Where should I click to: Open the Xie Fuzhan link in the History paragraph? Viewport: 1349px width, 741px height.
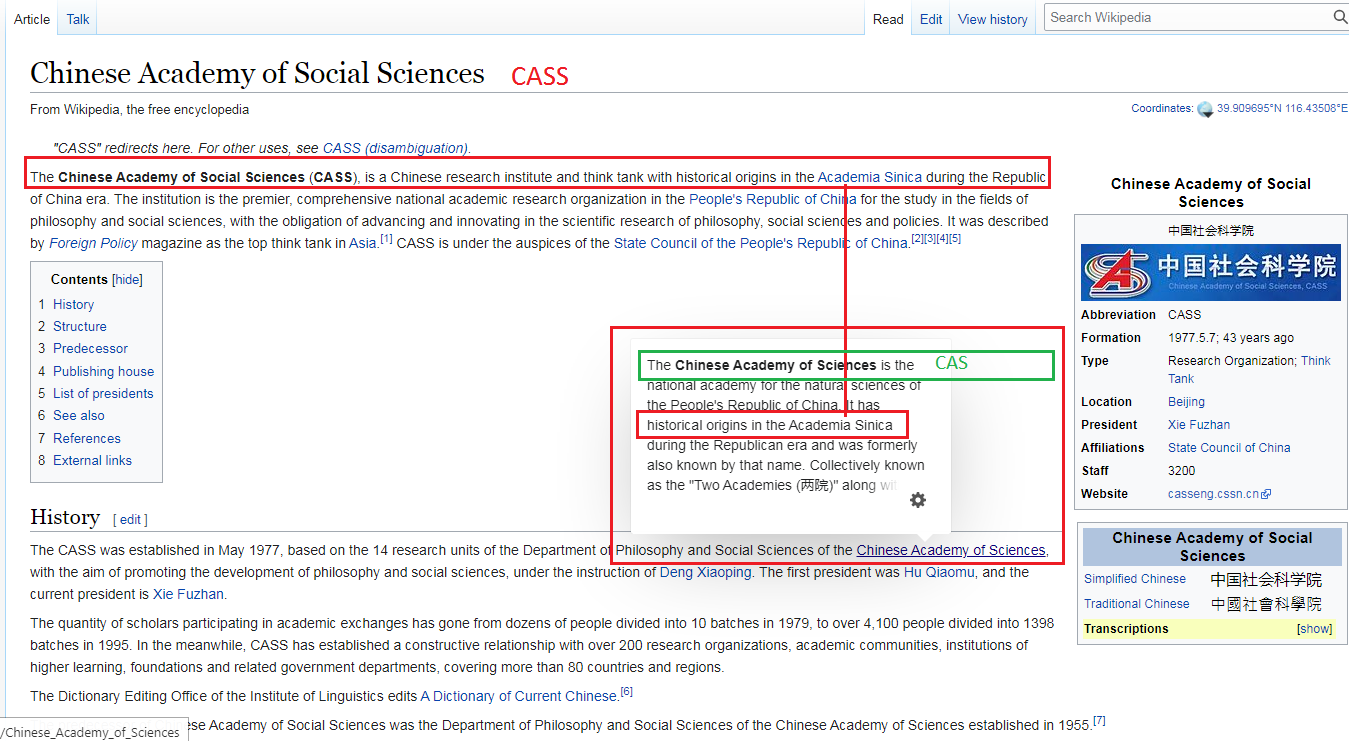pyautogui.click(x=188, y=594)
